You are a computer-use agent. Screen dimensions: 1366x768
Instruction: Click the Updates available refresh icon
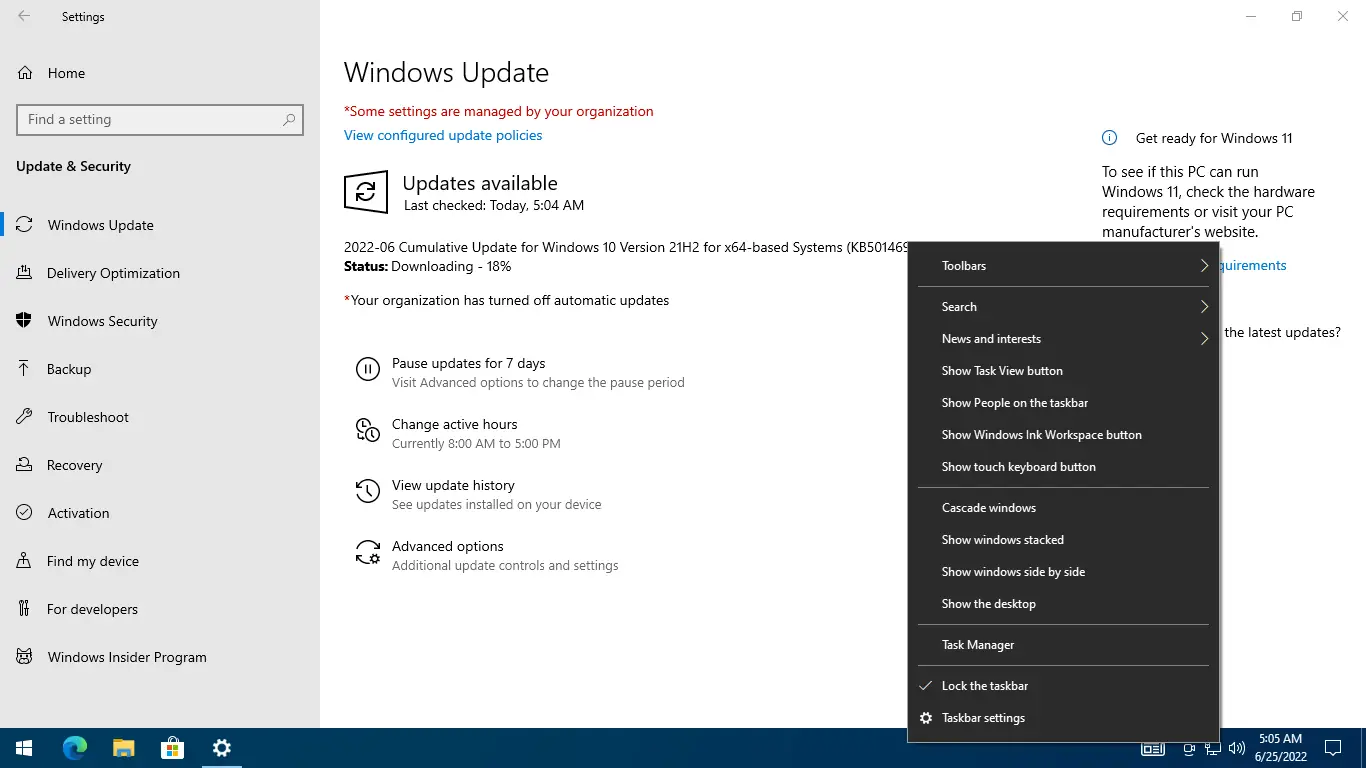366,192
